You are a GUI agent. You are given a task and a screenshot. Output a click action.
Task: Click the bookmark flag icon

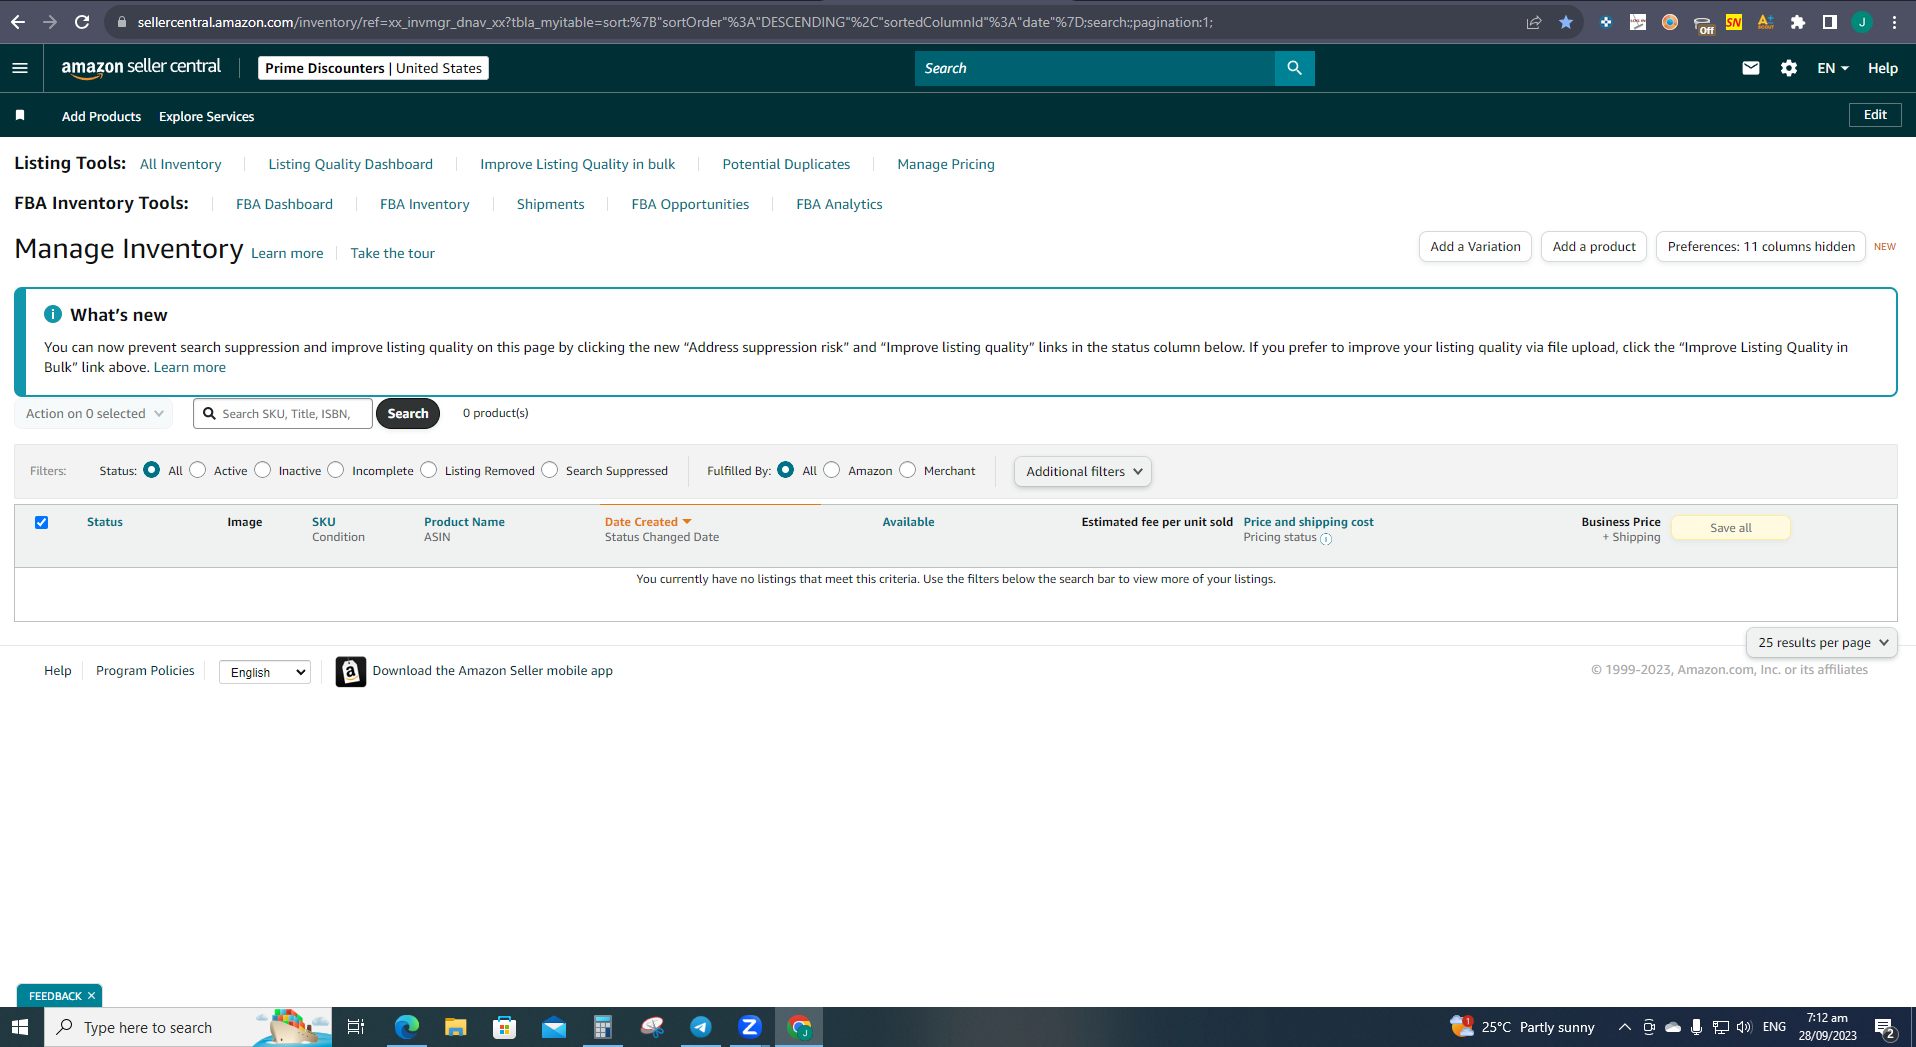(20, 116)
